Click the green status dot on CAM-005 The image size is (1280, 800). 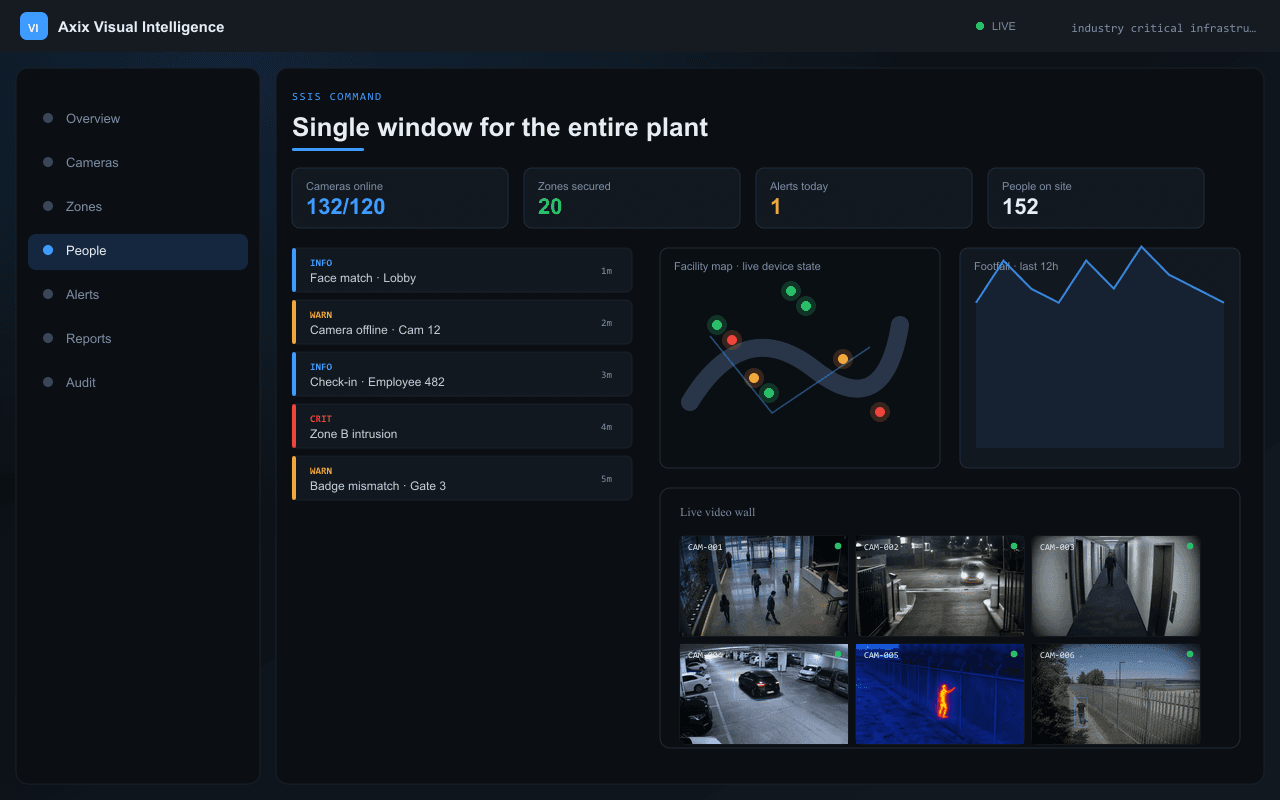pyautogui.click(x=1014, y=654)
